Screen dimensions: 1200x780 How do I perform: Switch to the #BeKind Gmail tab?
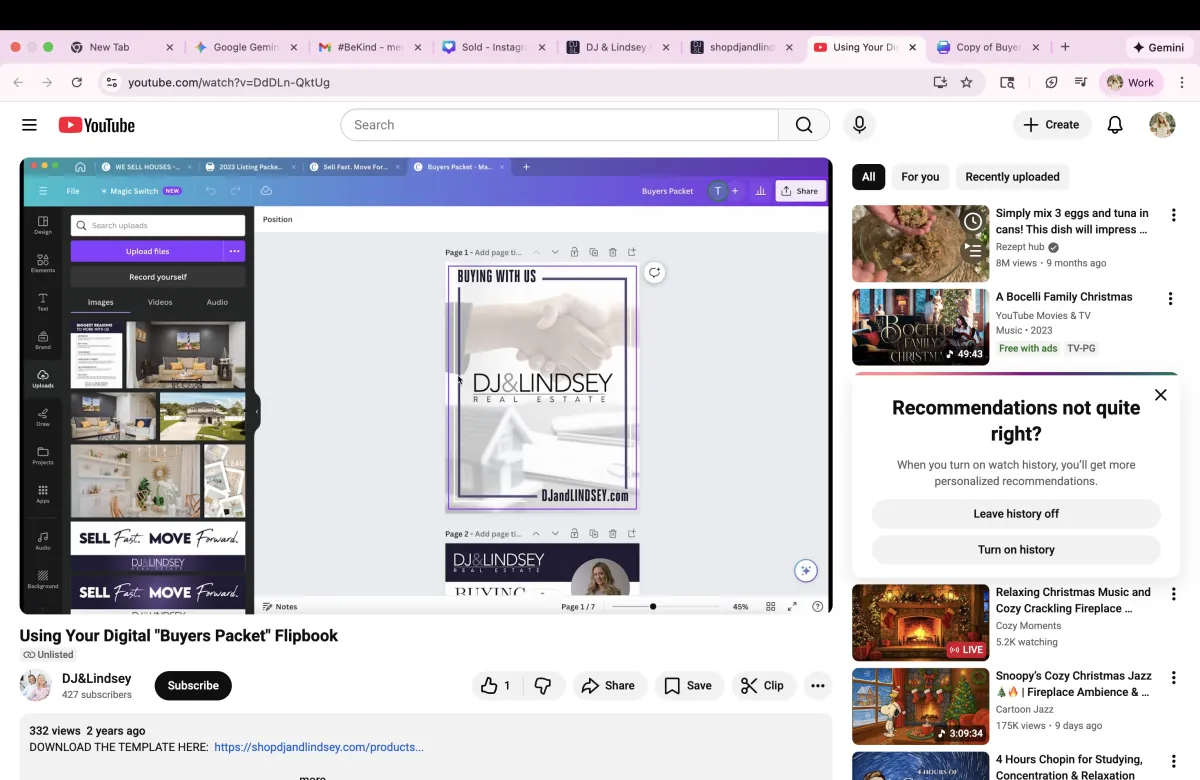(368, 47)
